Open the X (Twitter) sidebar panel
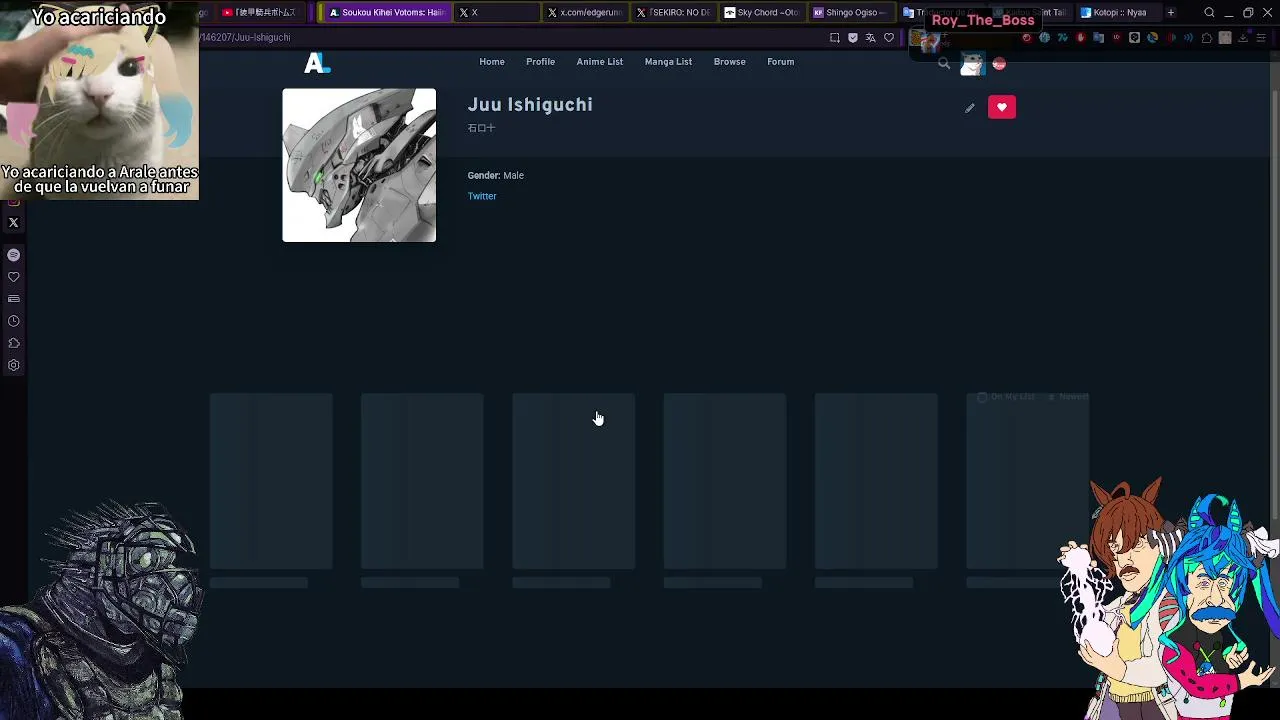Screen dimensions: 1280x720 coord(14,223)
